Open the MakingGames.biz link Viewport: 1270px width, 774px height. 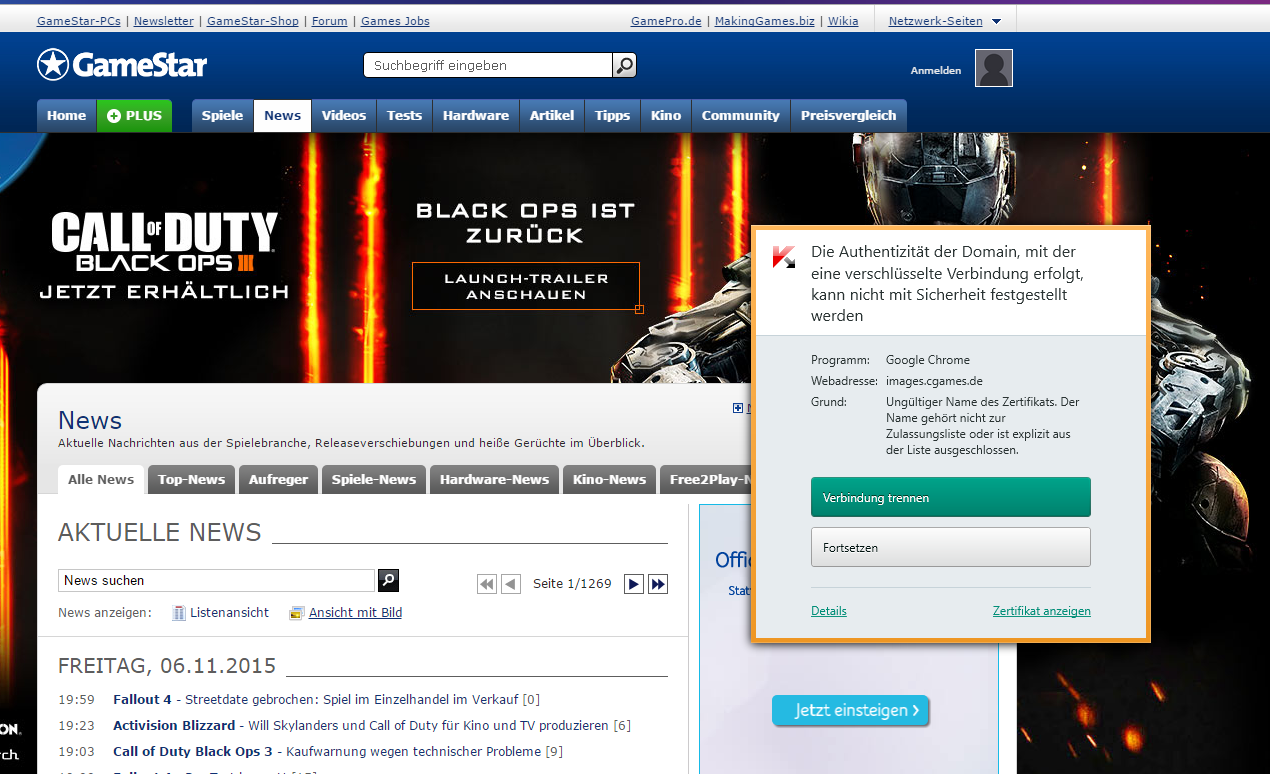tap(764, 21)
